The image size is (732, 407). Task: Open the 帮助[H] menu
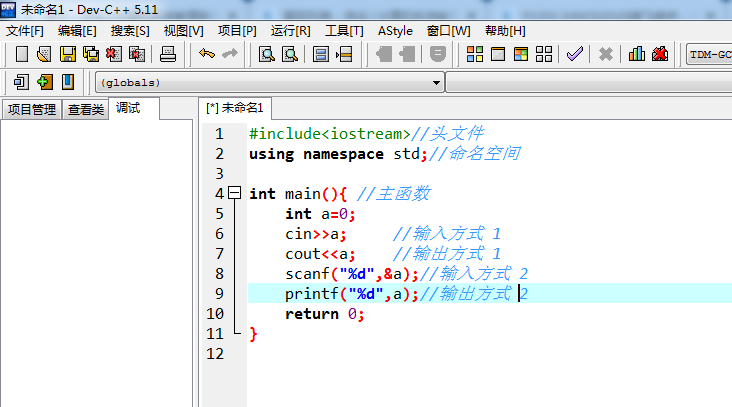tap(505, 31)
